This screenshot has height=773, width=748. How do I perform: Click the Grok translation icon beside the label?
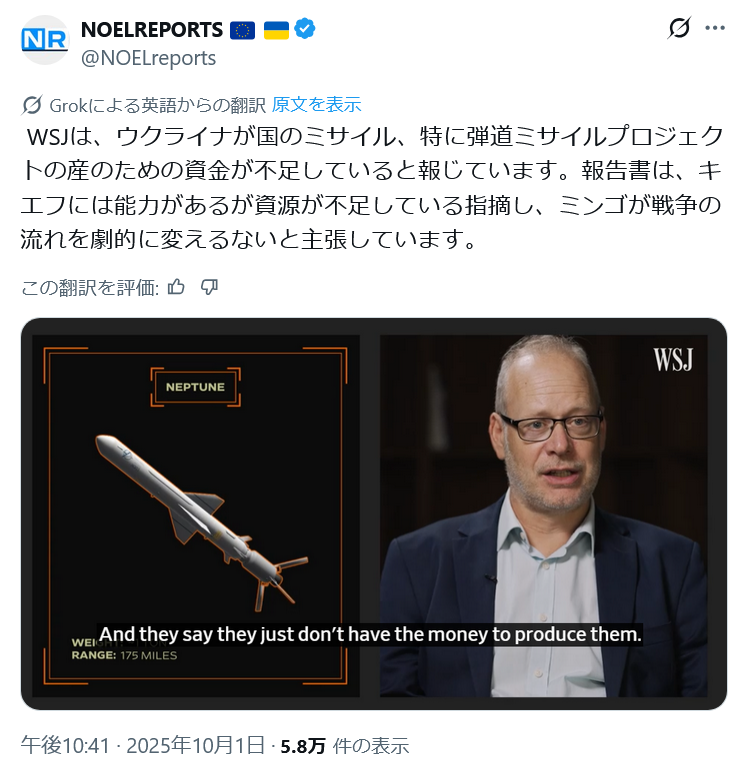tap(32, 105)
